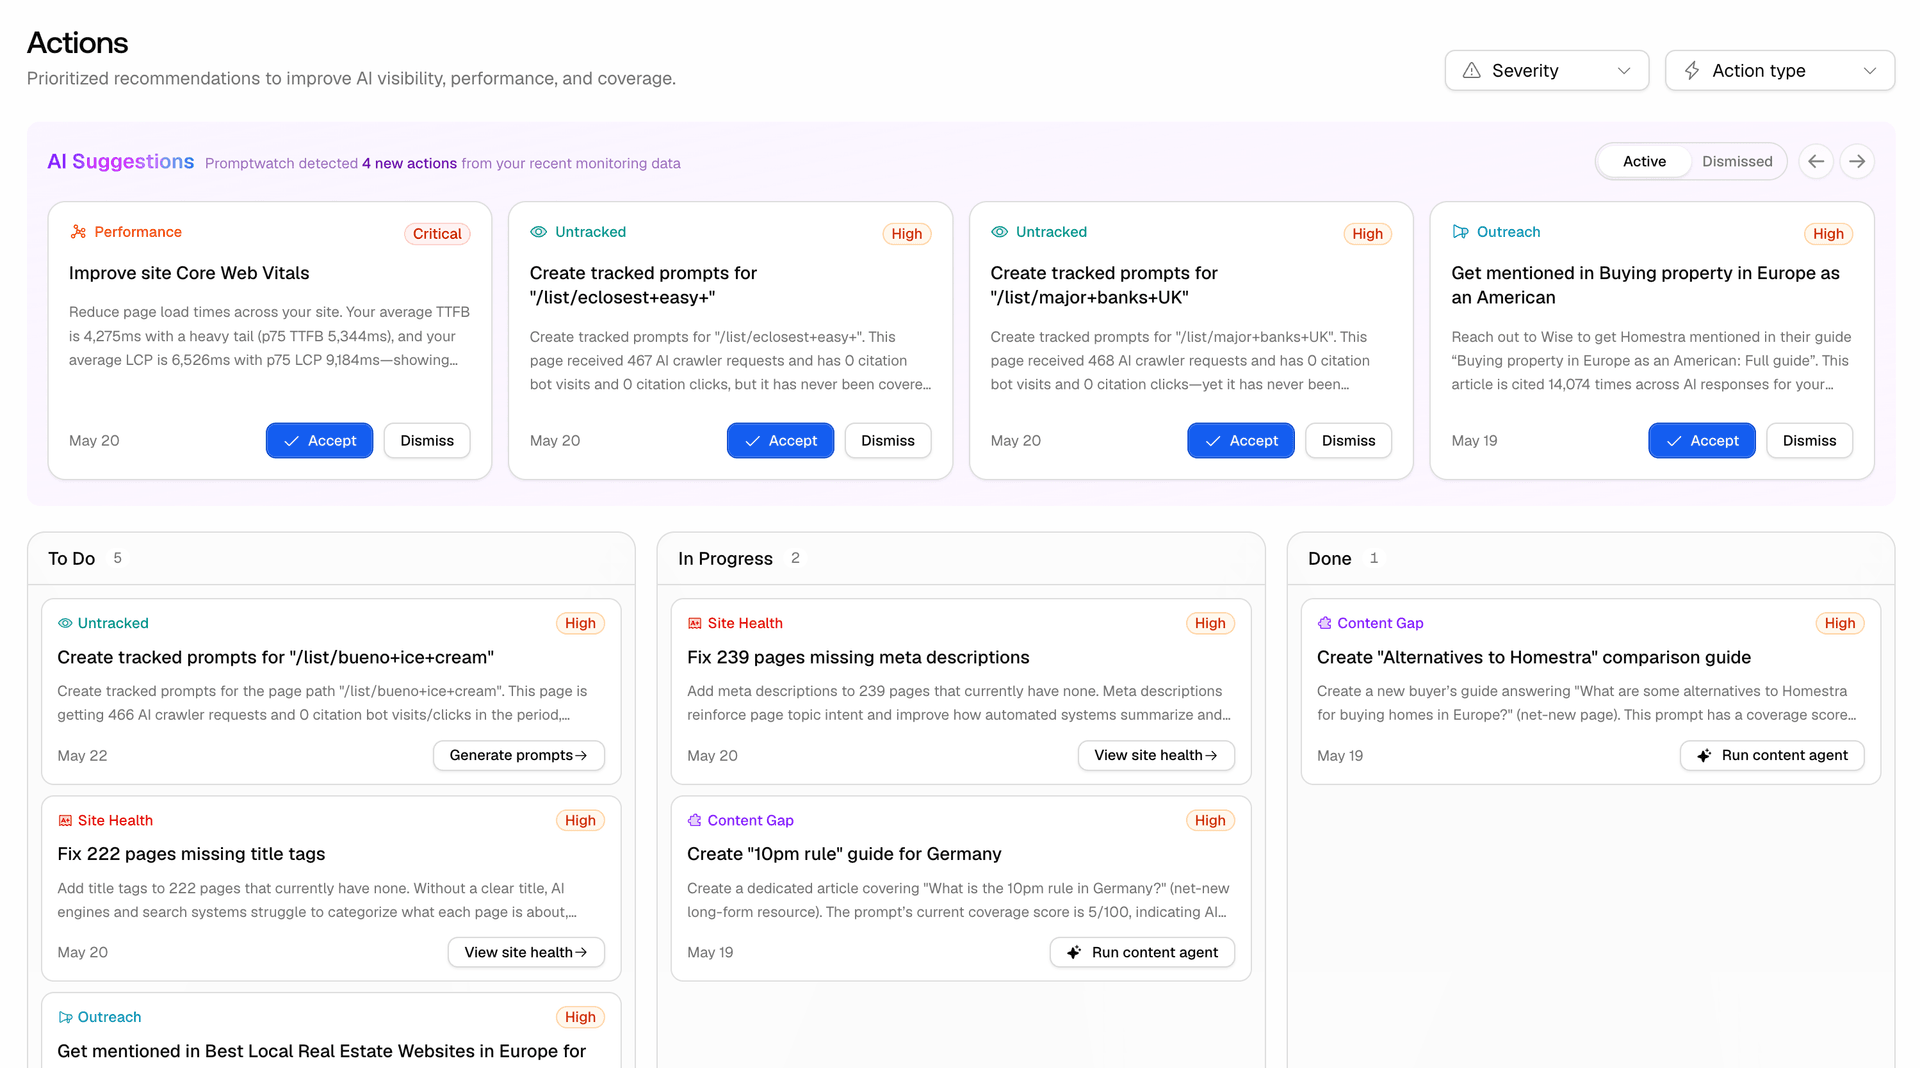
Task: Click arrow icon on title tags View site health
Action: tap(581, 952)
